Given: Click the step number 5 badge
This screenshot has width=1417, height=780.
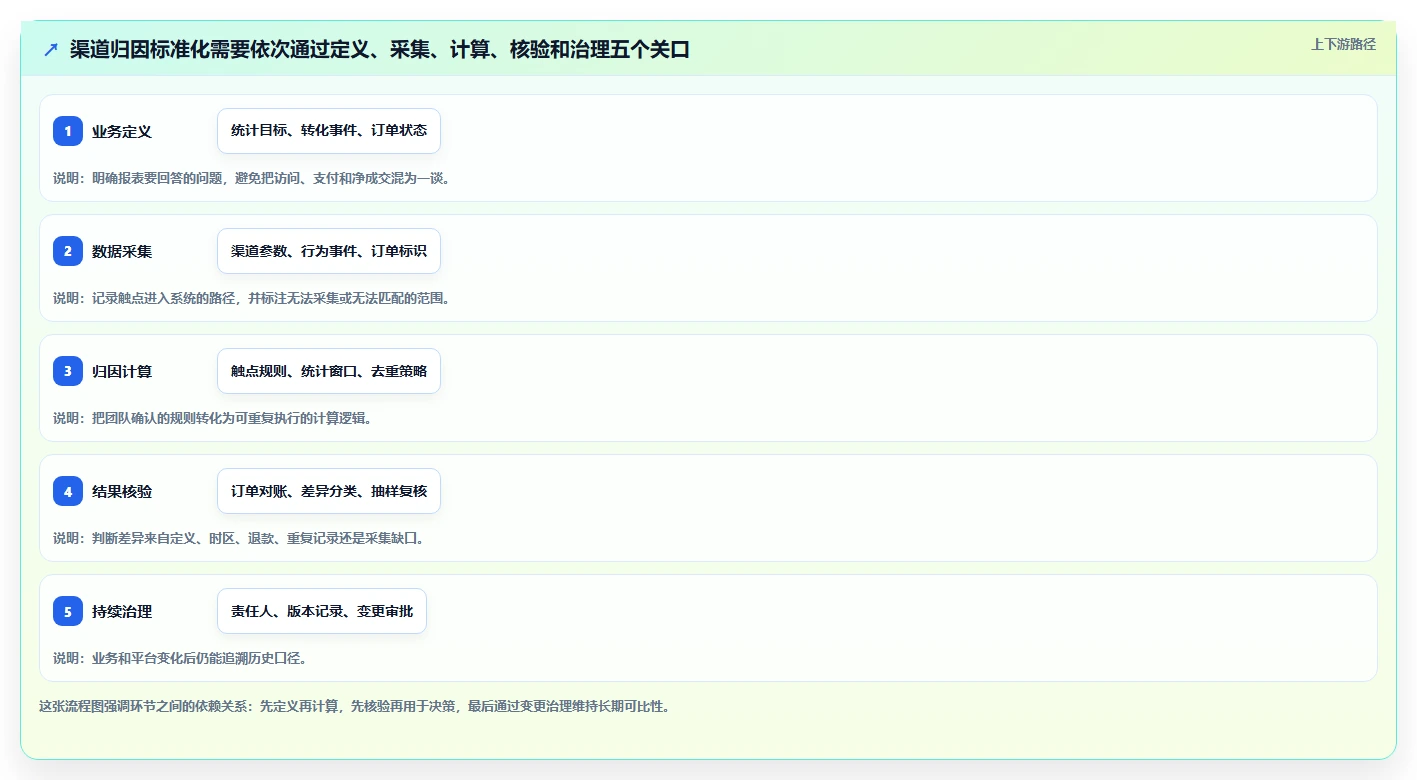Looking at the screenshot, I should coord(68,611).
